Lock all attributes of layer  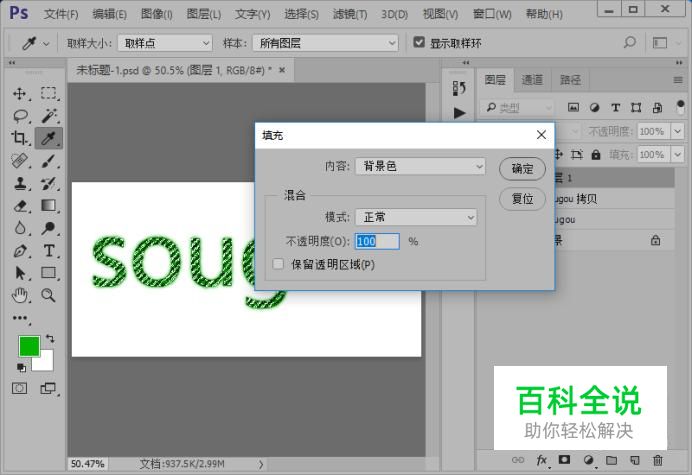point(596,155)
